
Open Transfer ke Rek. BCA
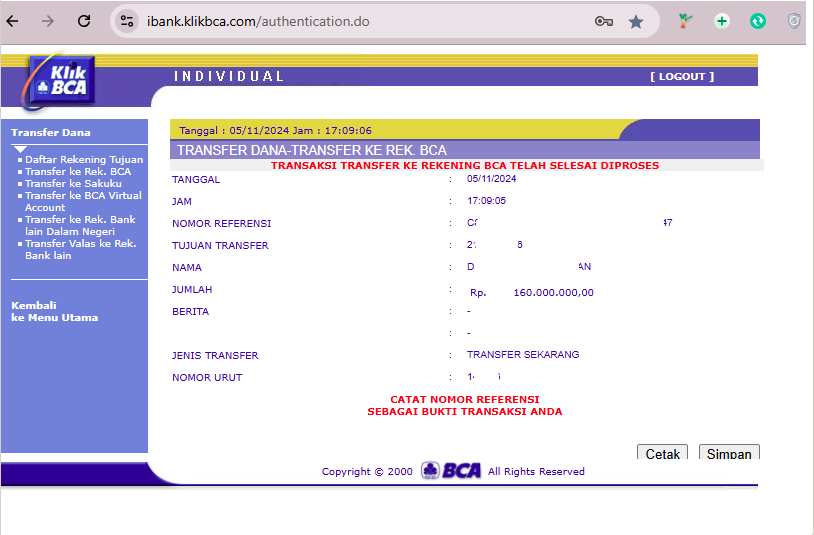pyautogui.click(x=78, y=171)
